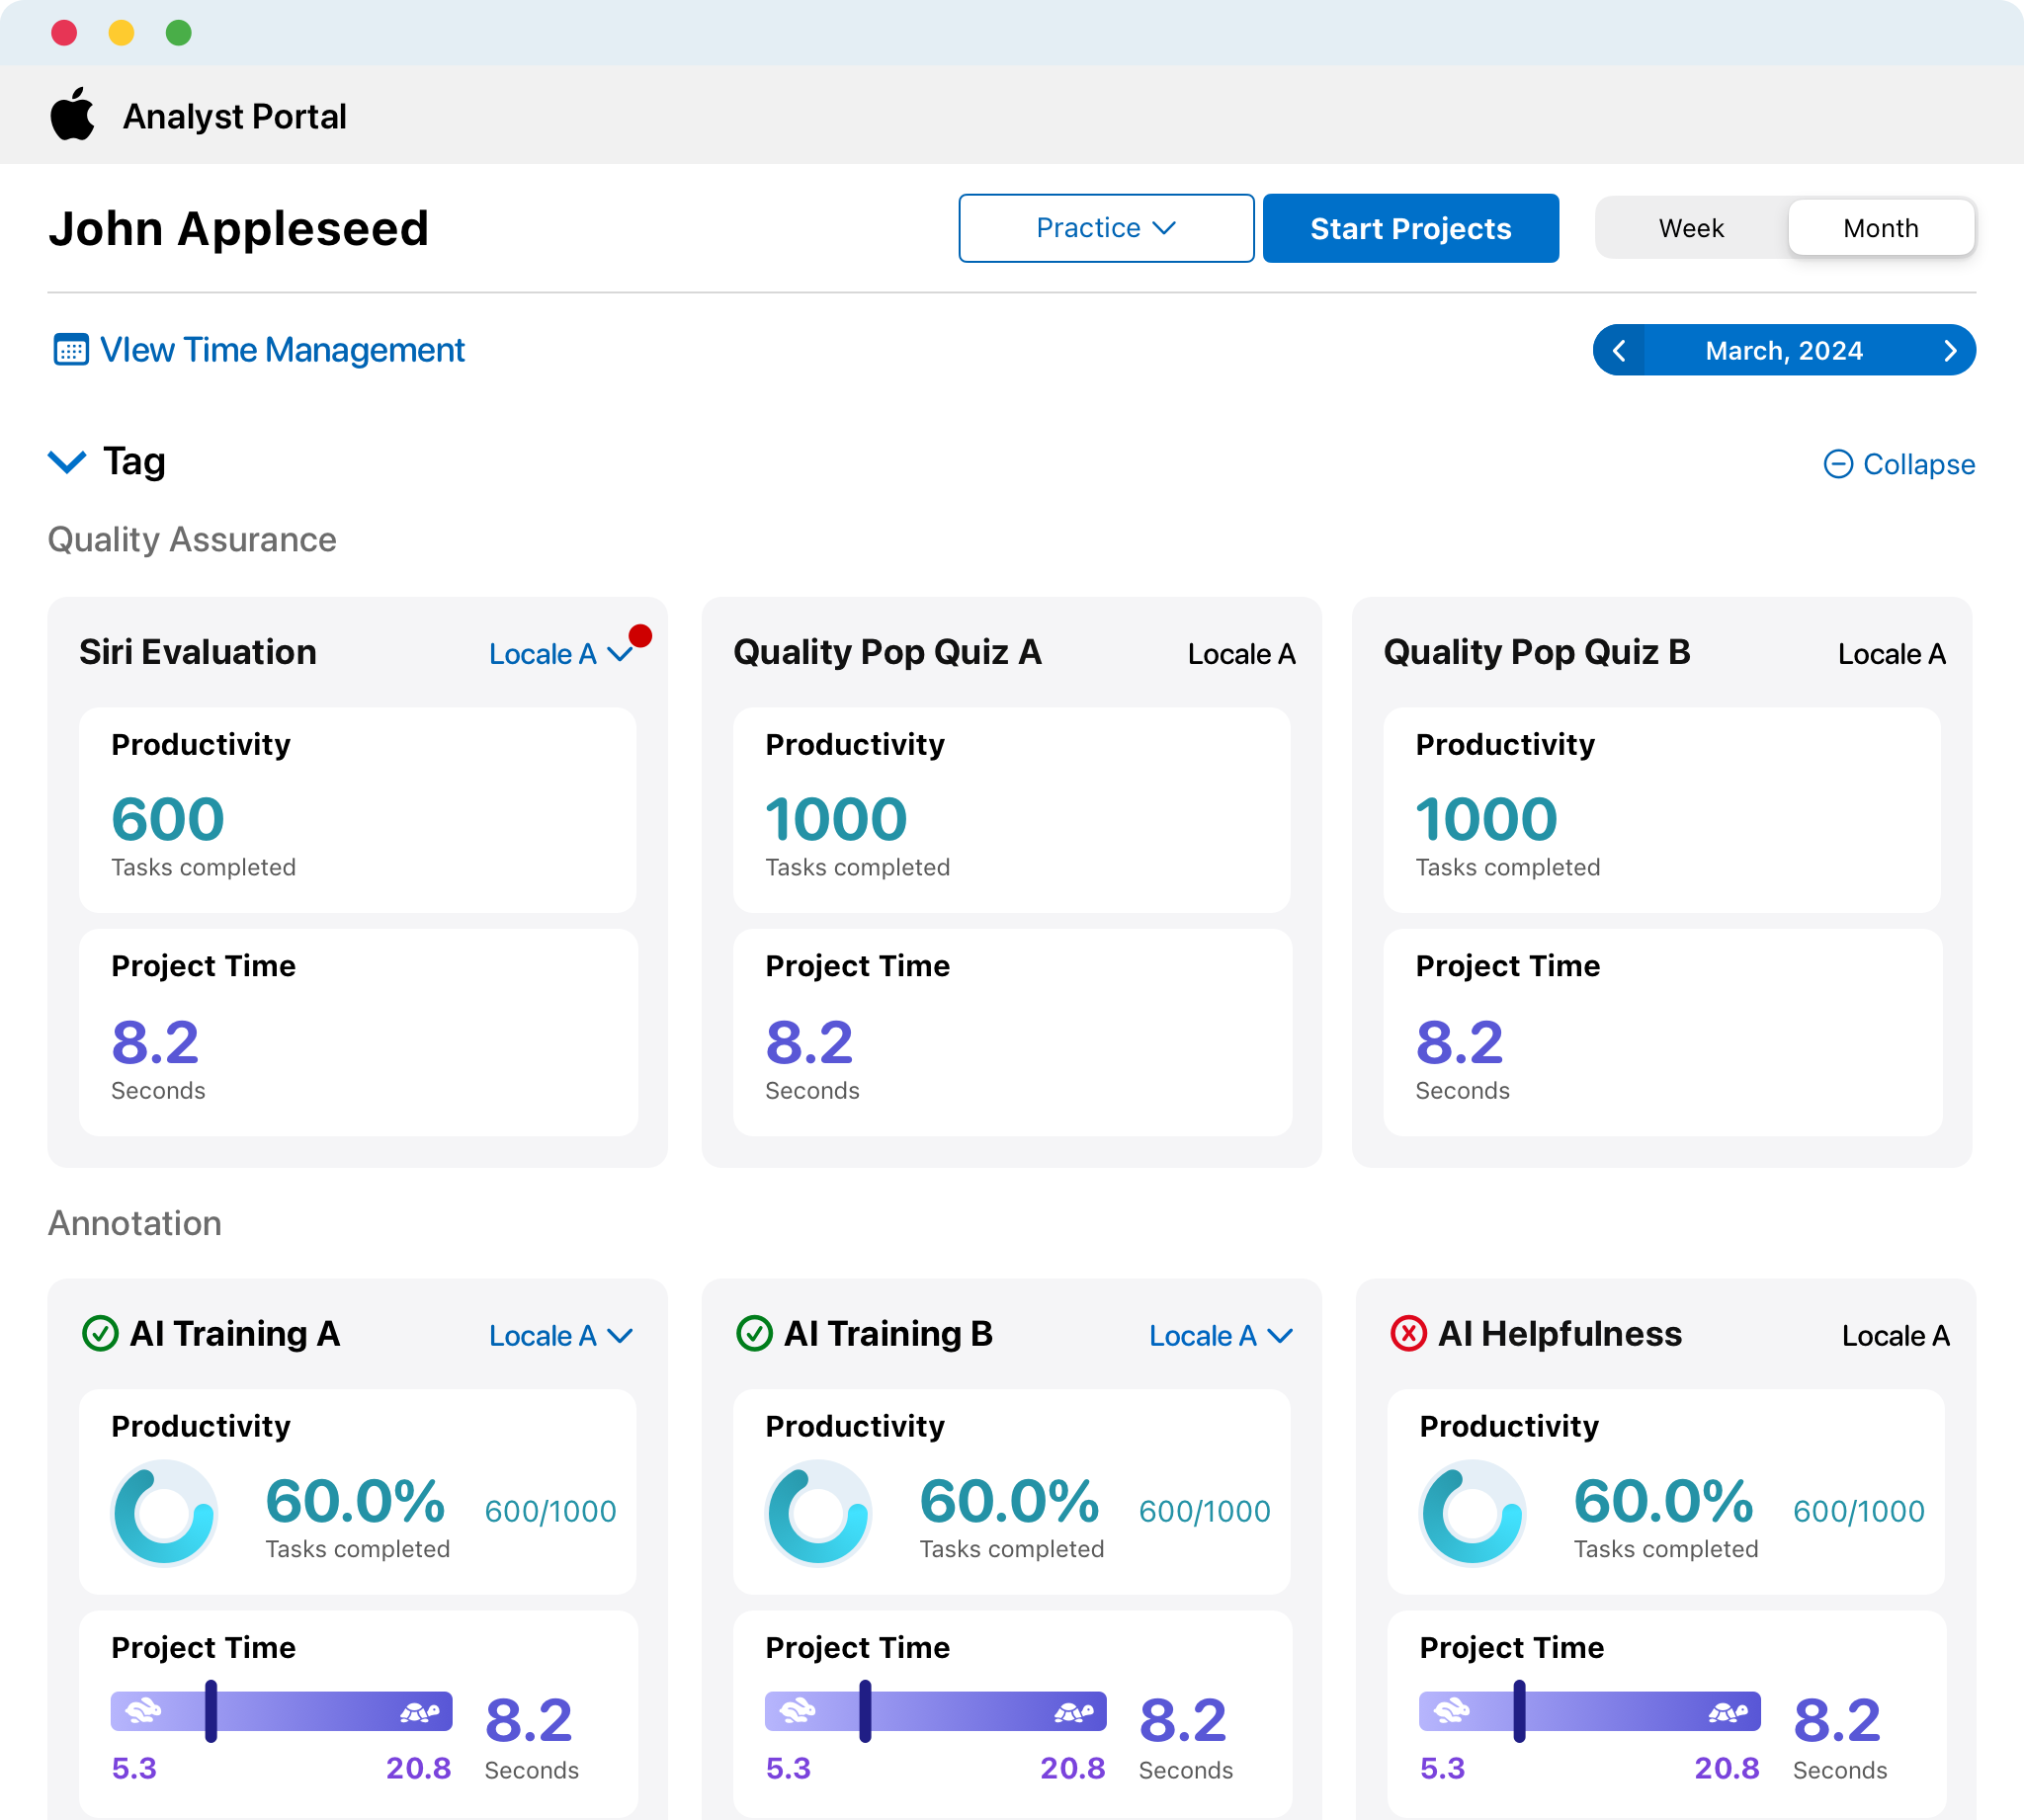The image size is (2024, 1820).
Task: Click Quality Pop Quiz A title
Action: 887,652
